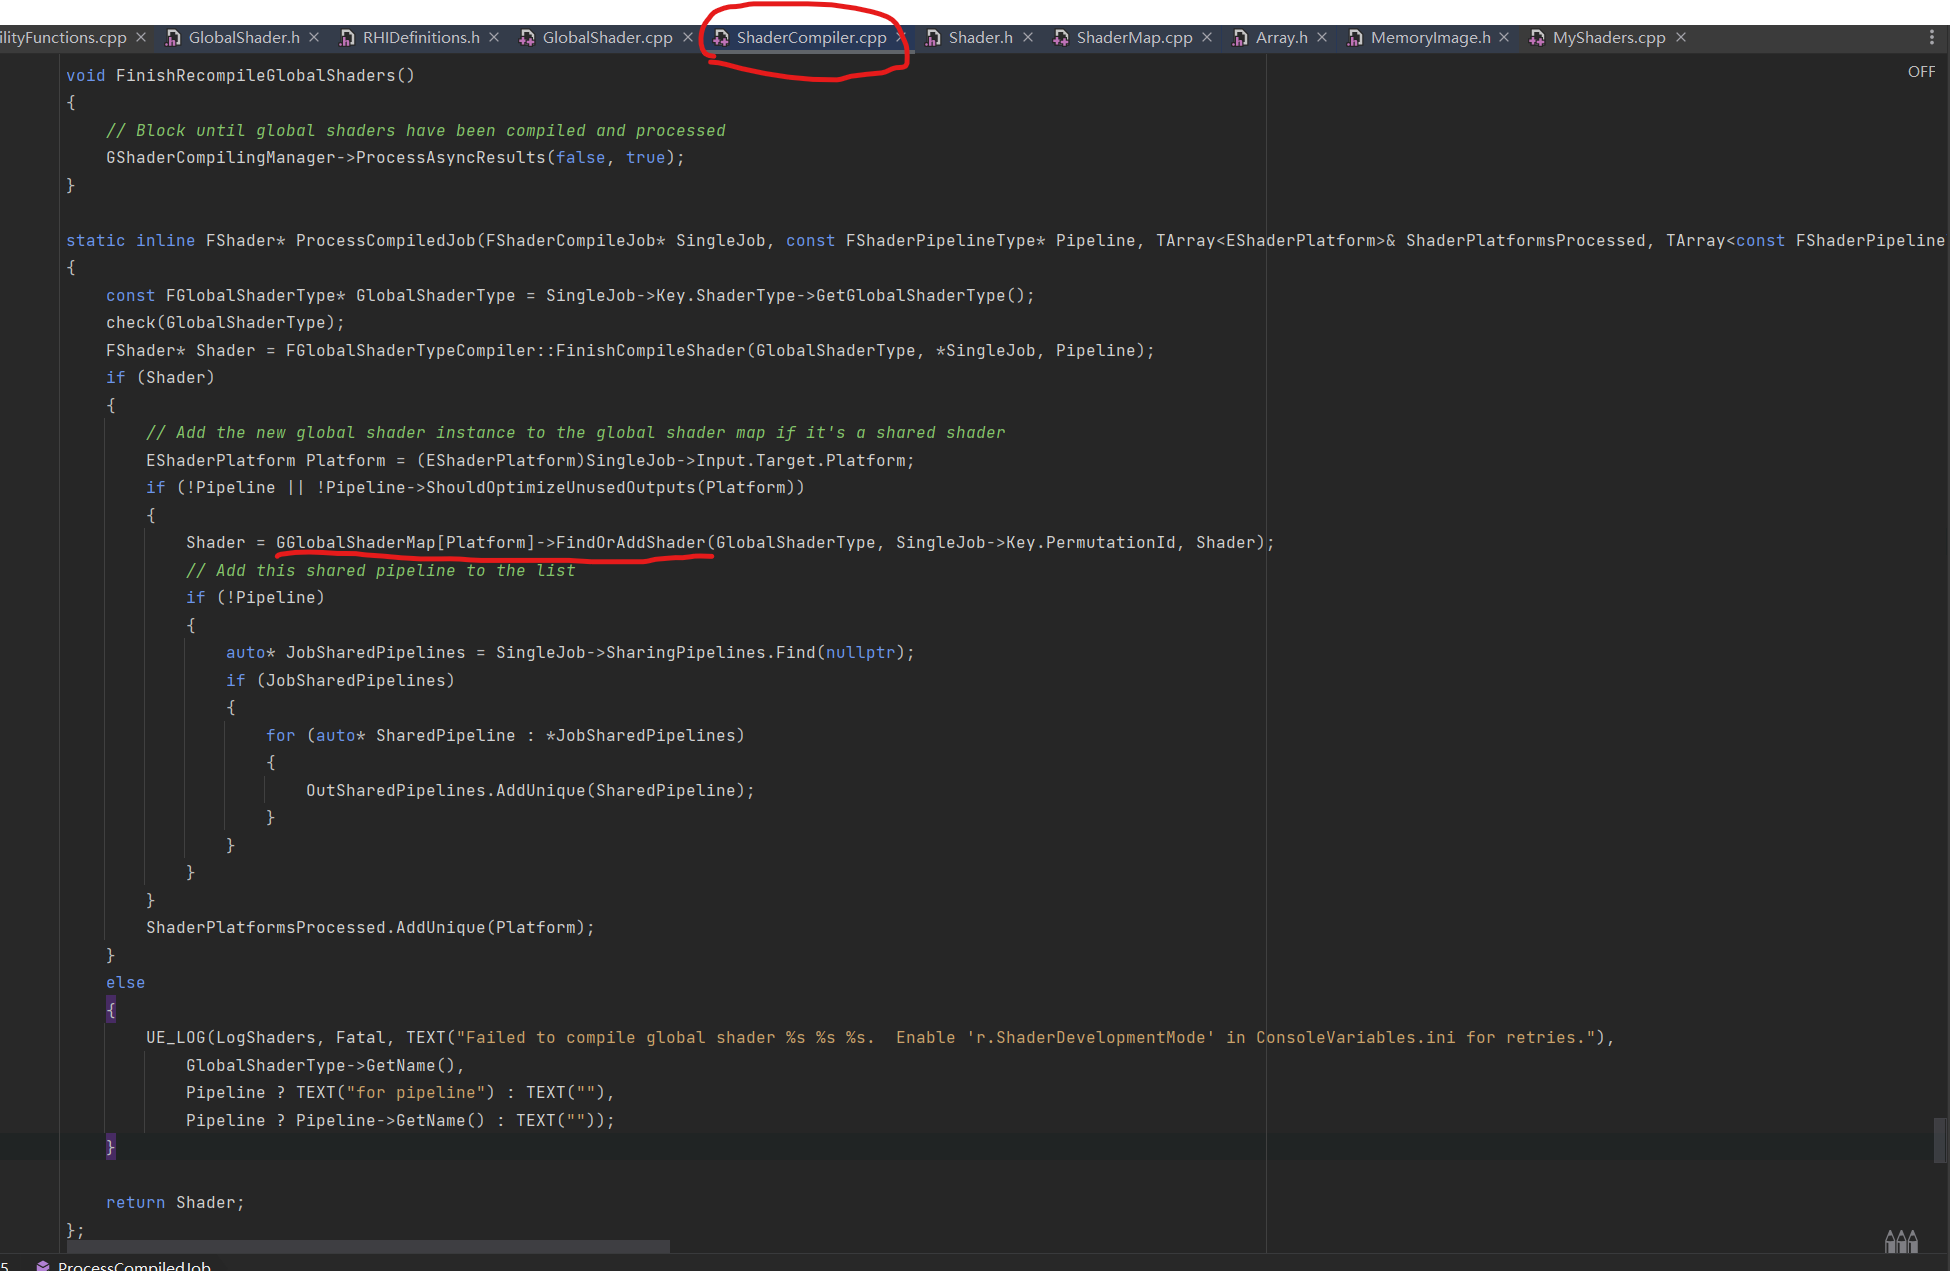Close the Array.h tab
Screen dimensions: 1950x1271
coord(1322,37)
